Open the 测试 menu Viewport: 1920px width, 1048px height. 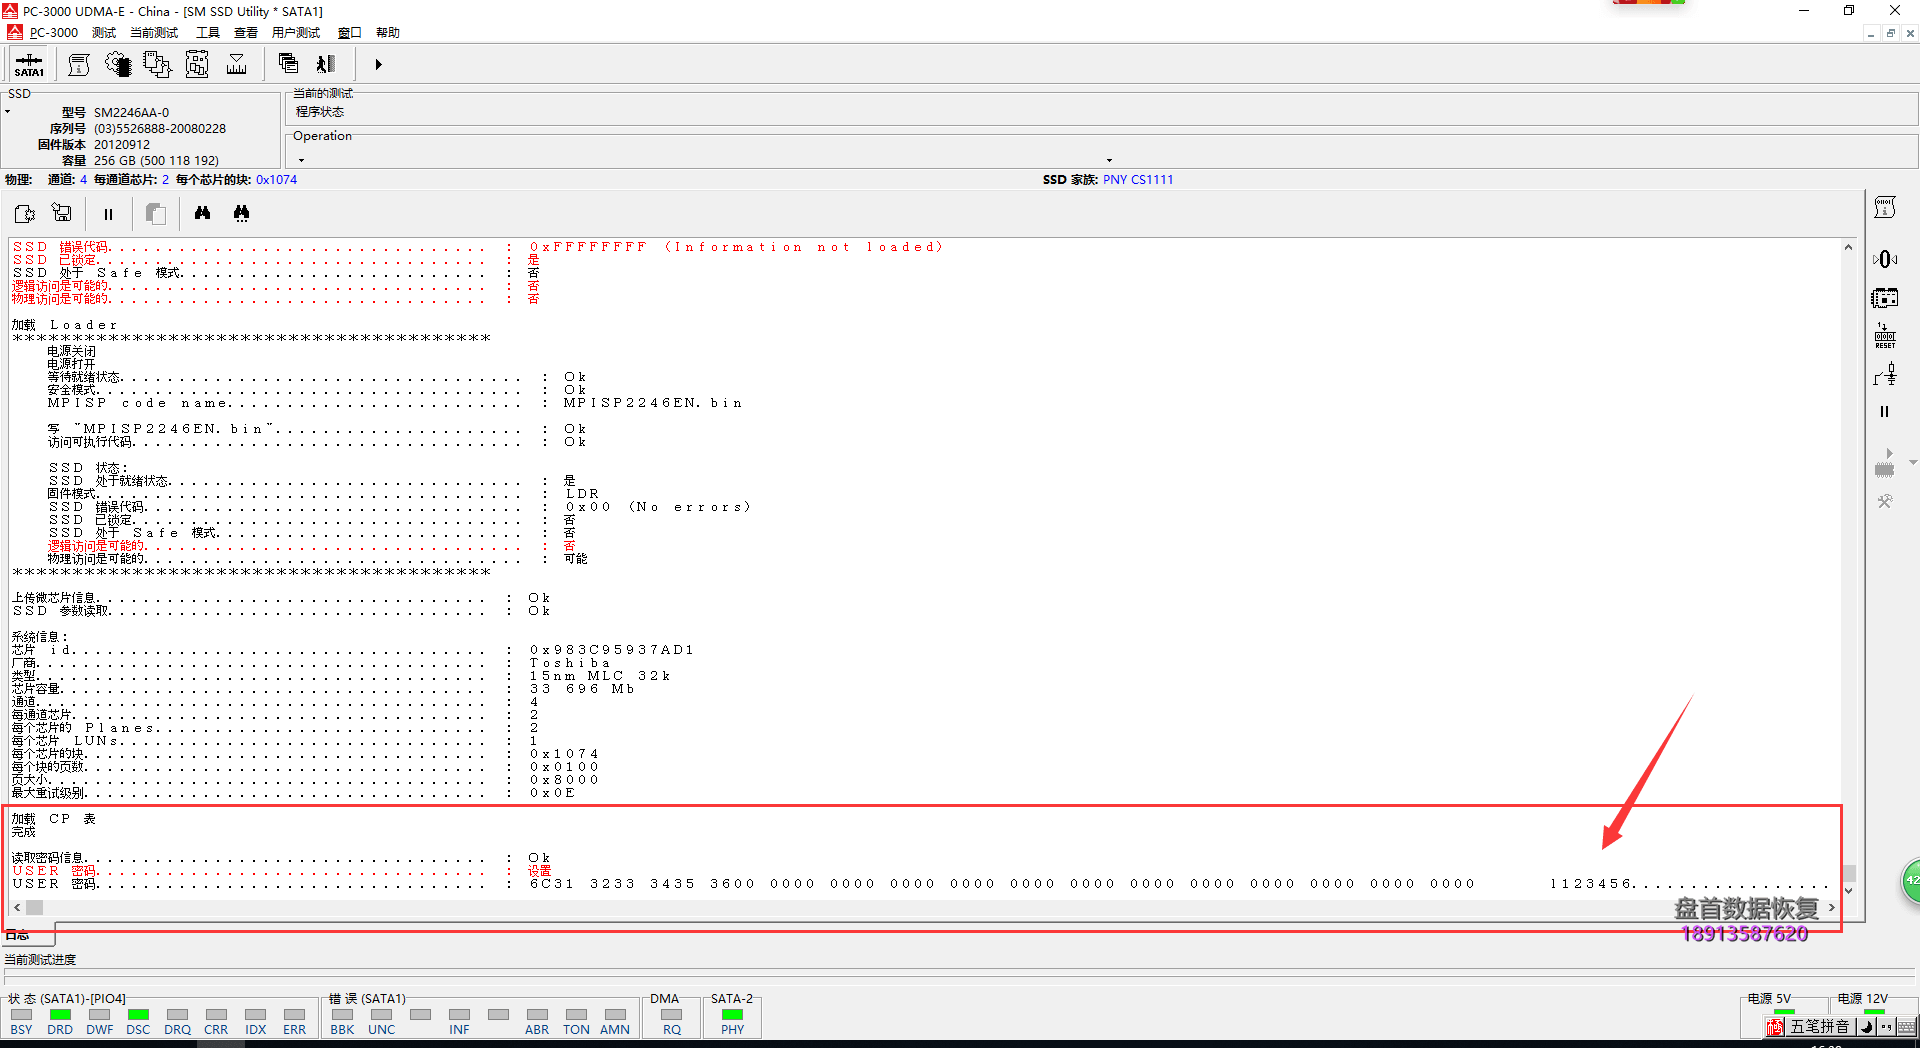pos(104,33)
